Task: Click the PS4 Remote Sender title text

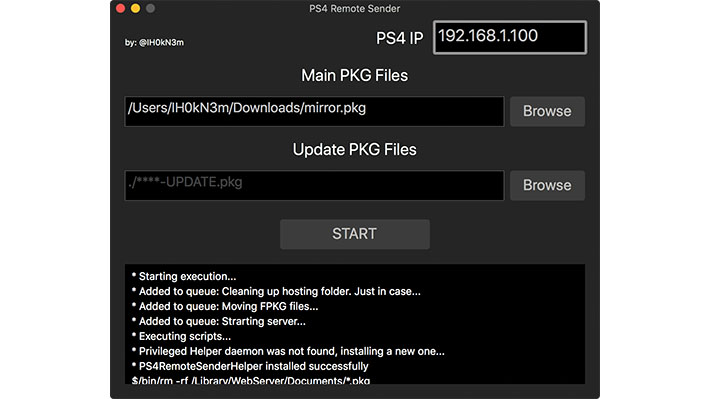Action: click(x=355, y=9)
